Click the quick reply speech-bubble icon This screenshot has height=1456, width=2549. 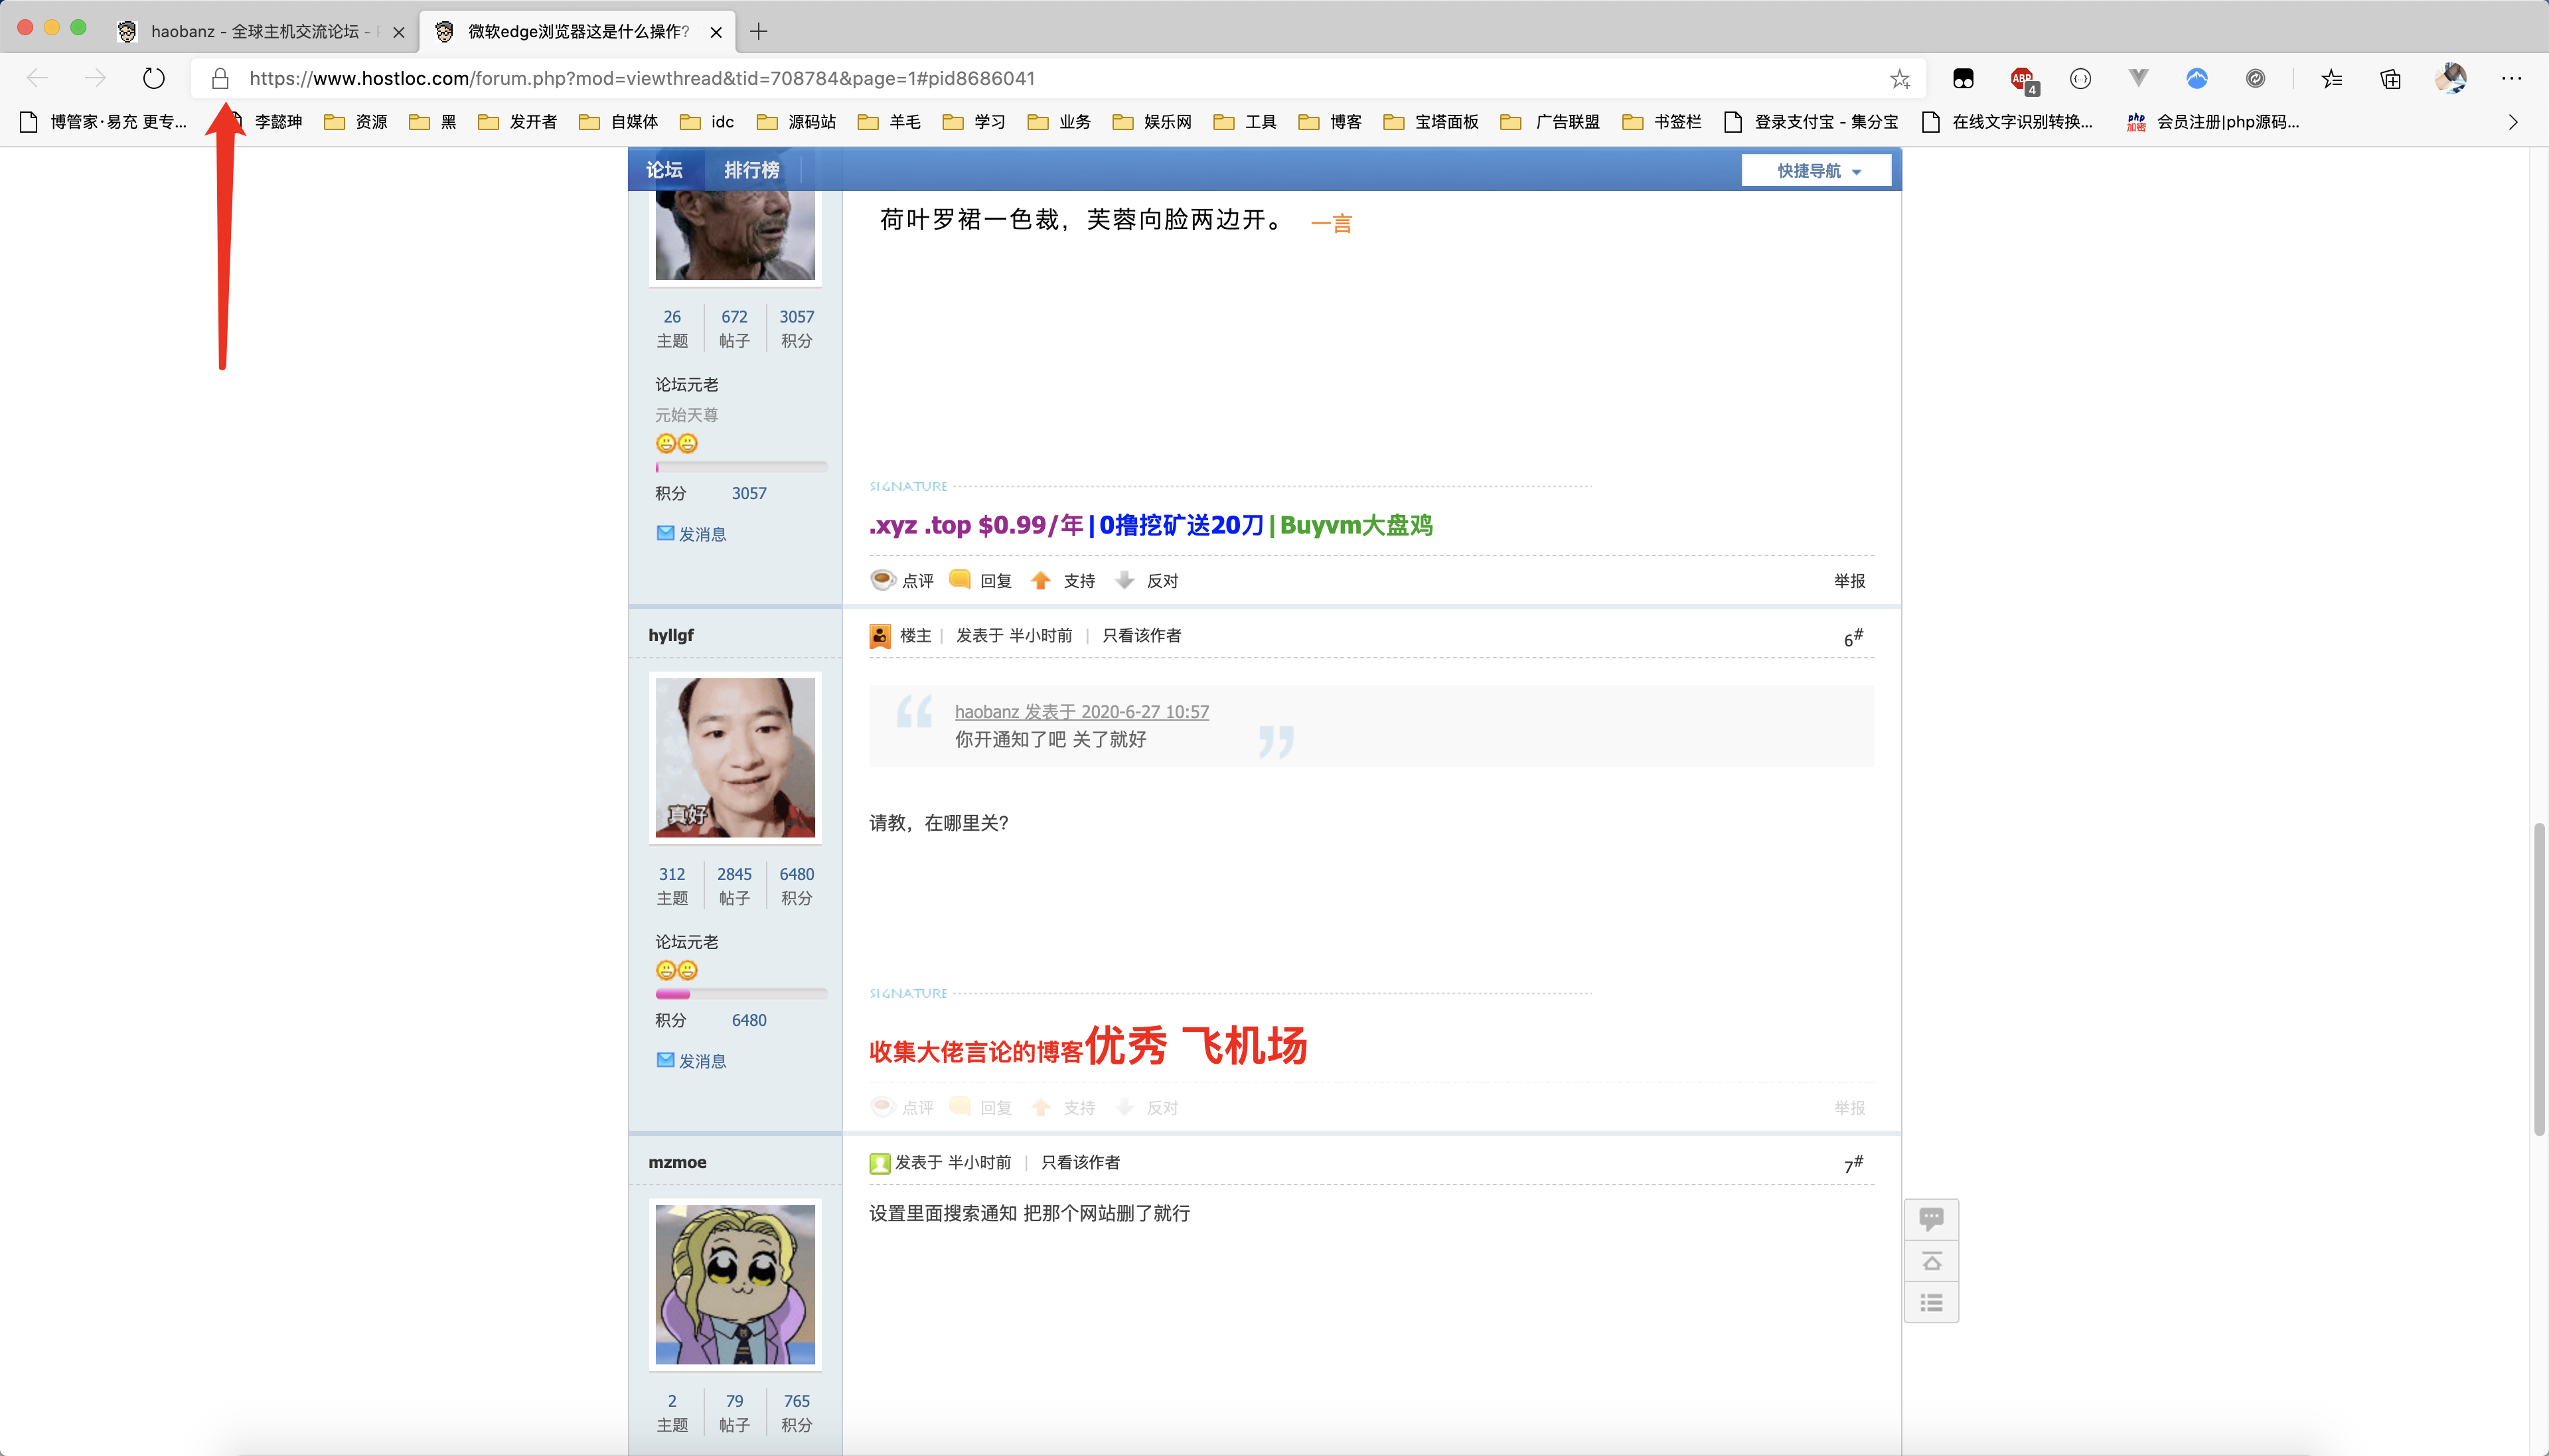coord(1931,1218)
